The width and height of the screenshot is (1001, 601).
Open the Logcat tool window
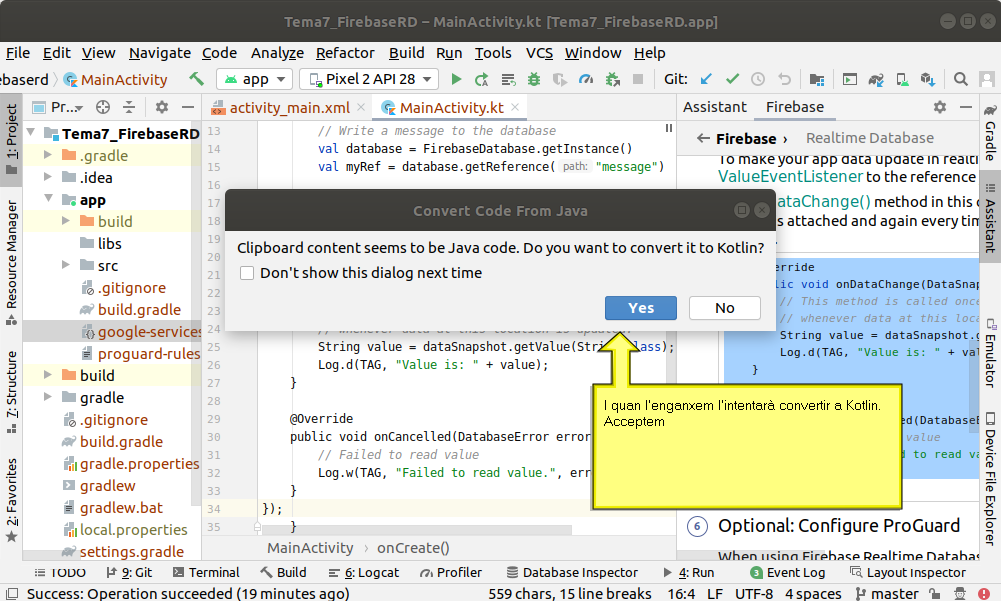(x=364, y=572)
